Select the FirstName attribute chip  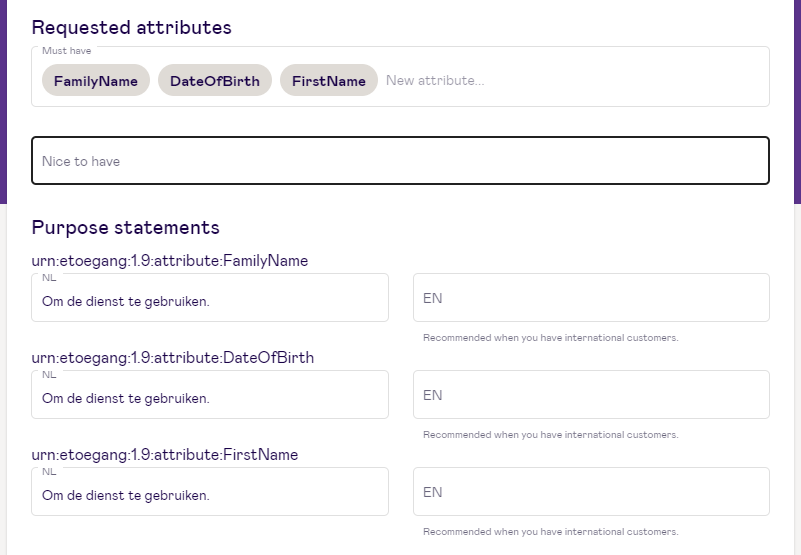click(328, 80)
